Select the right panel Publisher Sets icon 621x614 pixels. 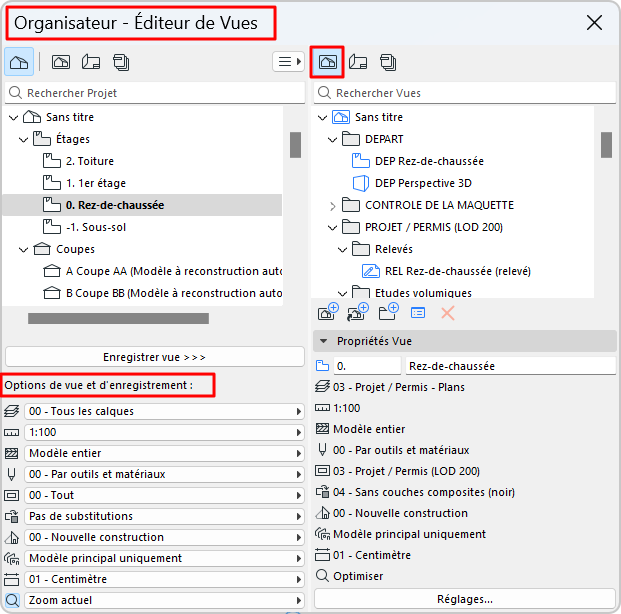point(387,62)
